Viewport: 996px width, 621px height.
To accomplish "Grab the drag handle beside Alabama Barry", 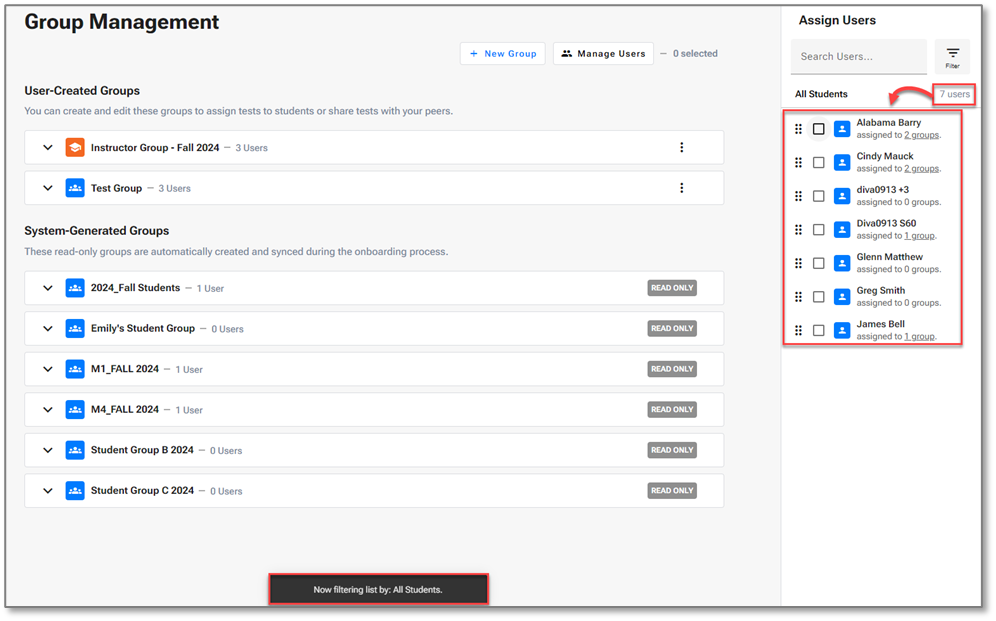I will [798, 129].
